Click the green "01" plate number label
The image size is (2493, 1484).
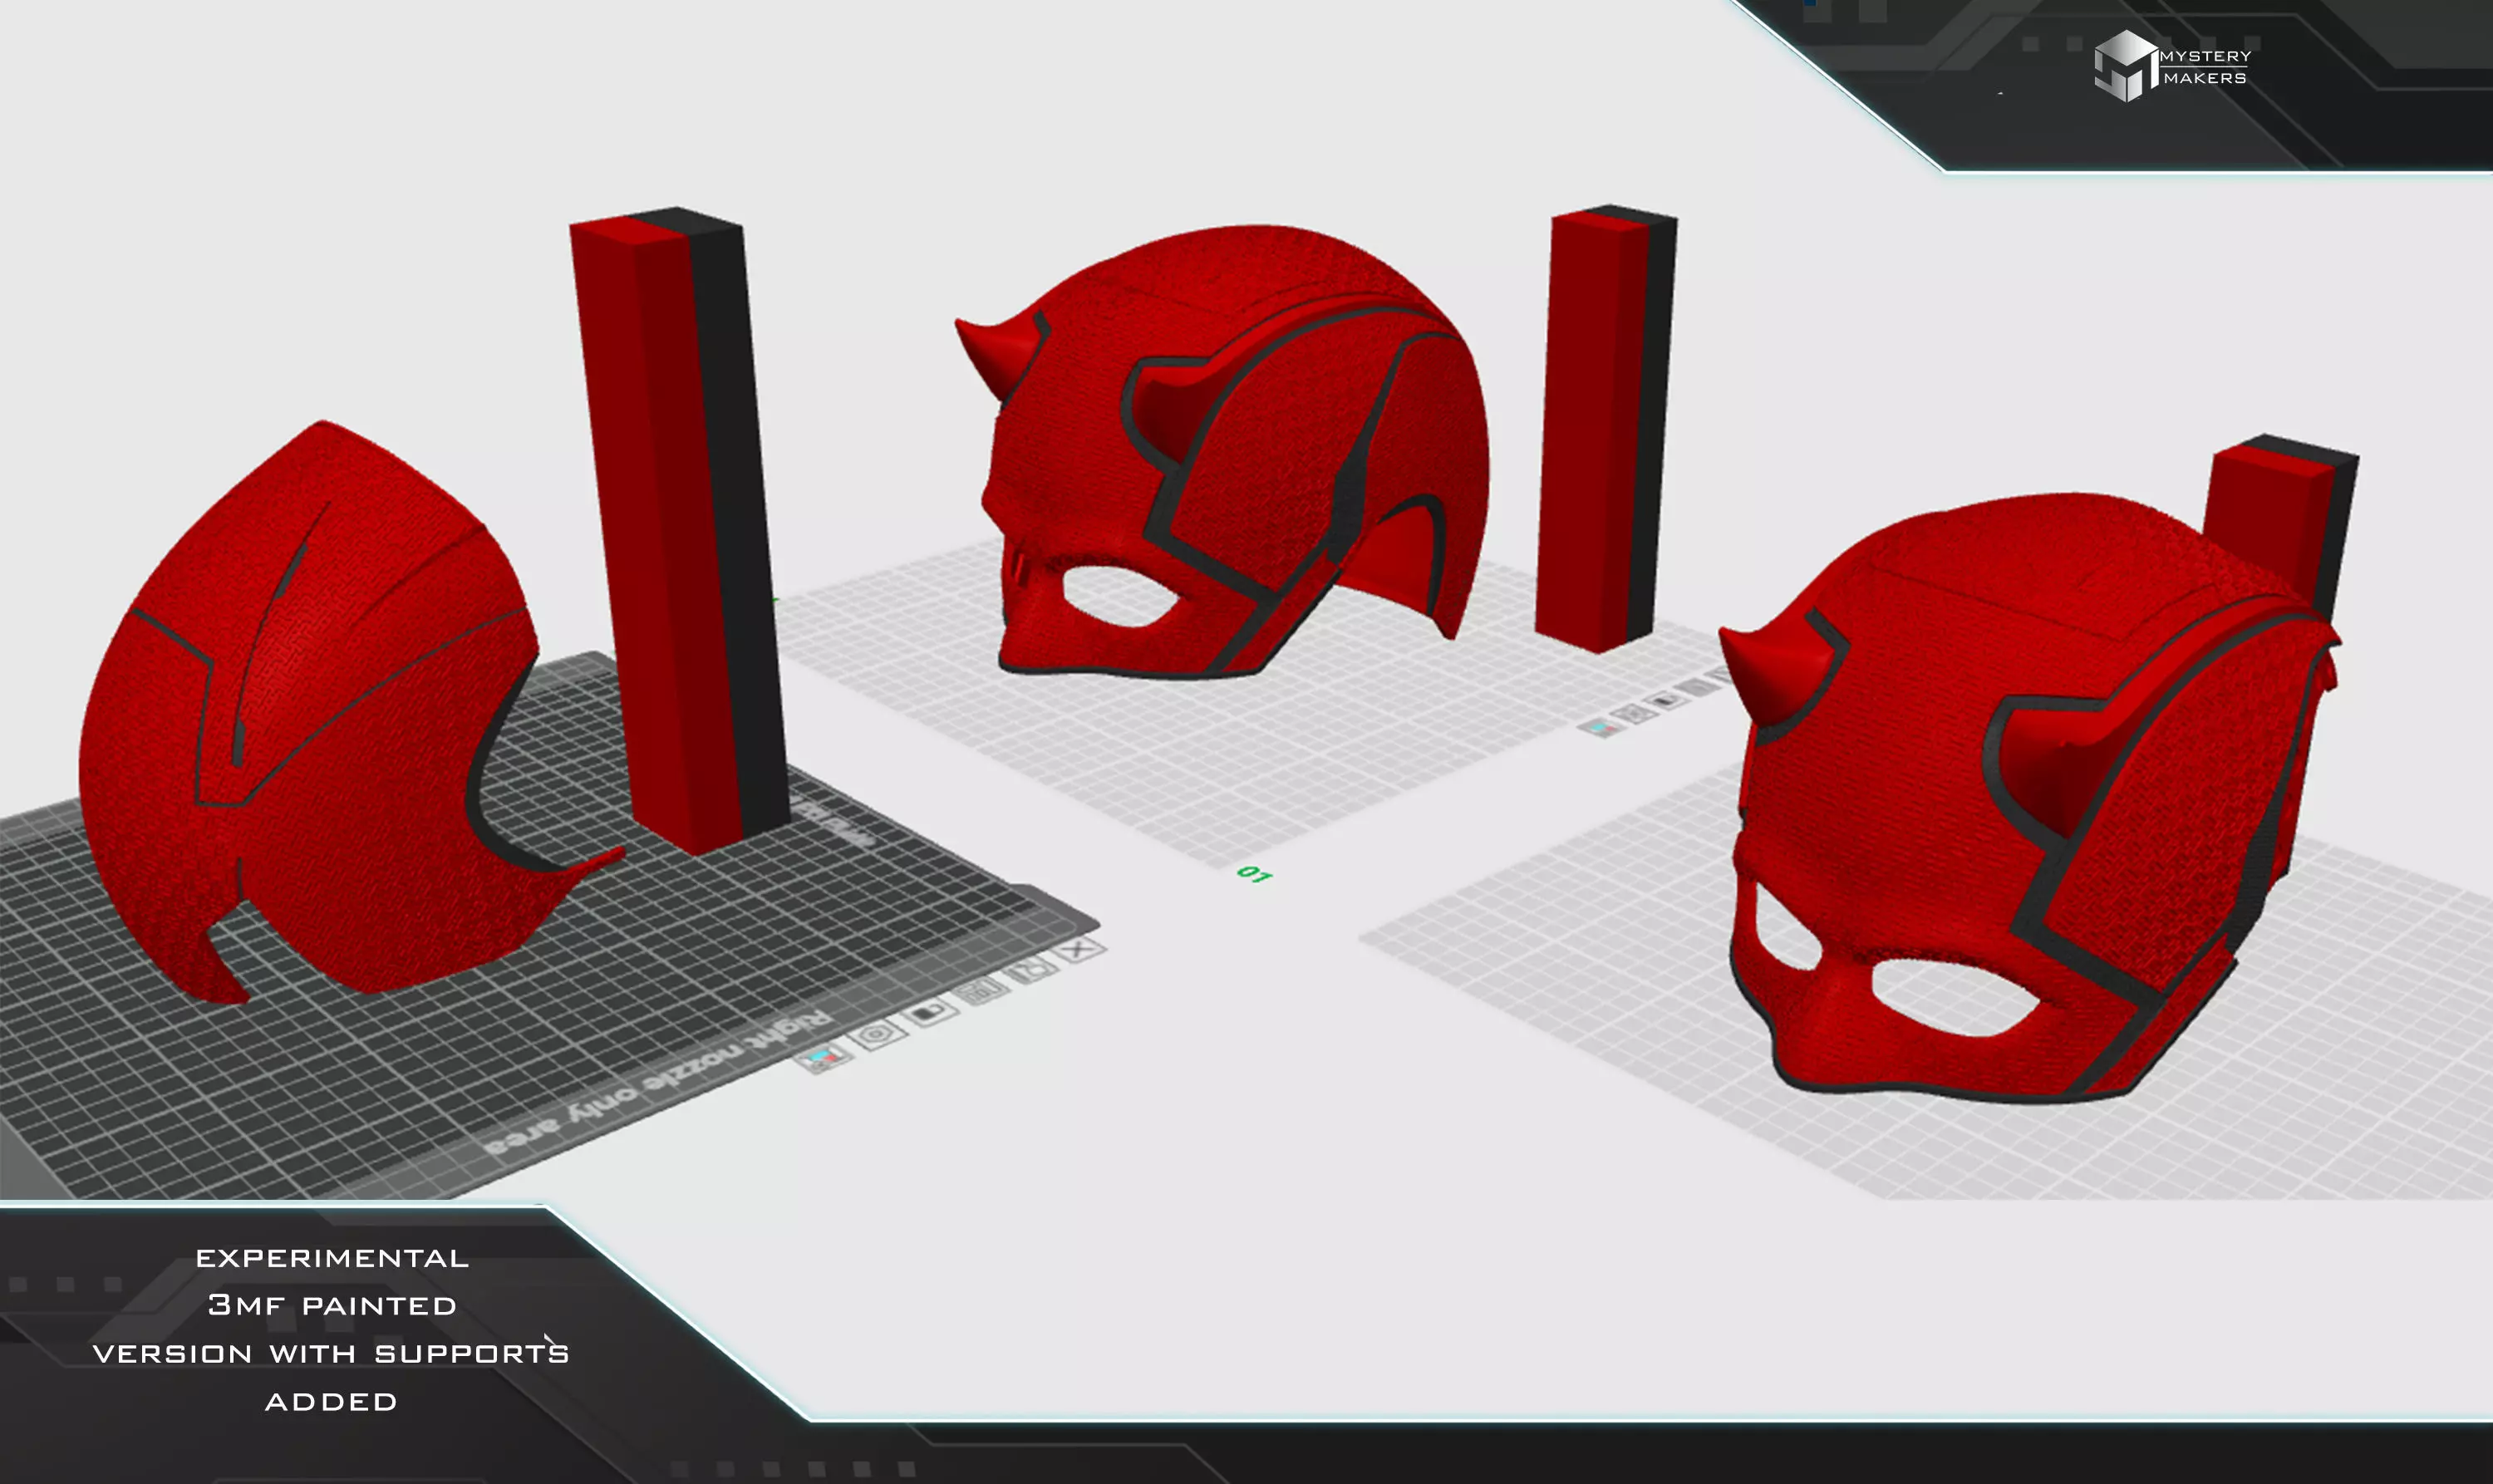(x=1254, y=875)
